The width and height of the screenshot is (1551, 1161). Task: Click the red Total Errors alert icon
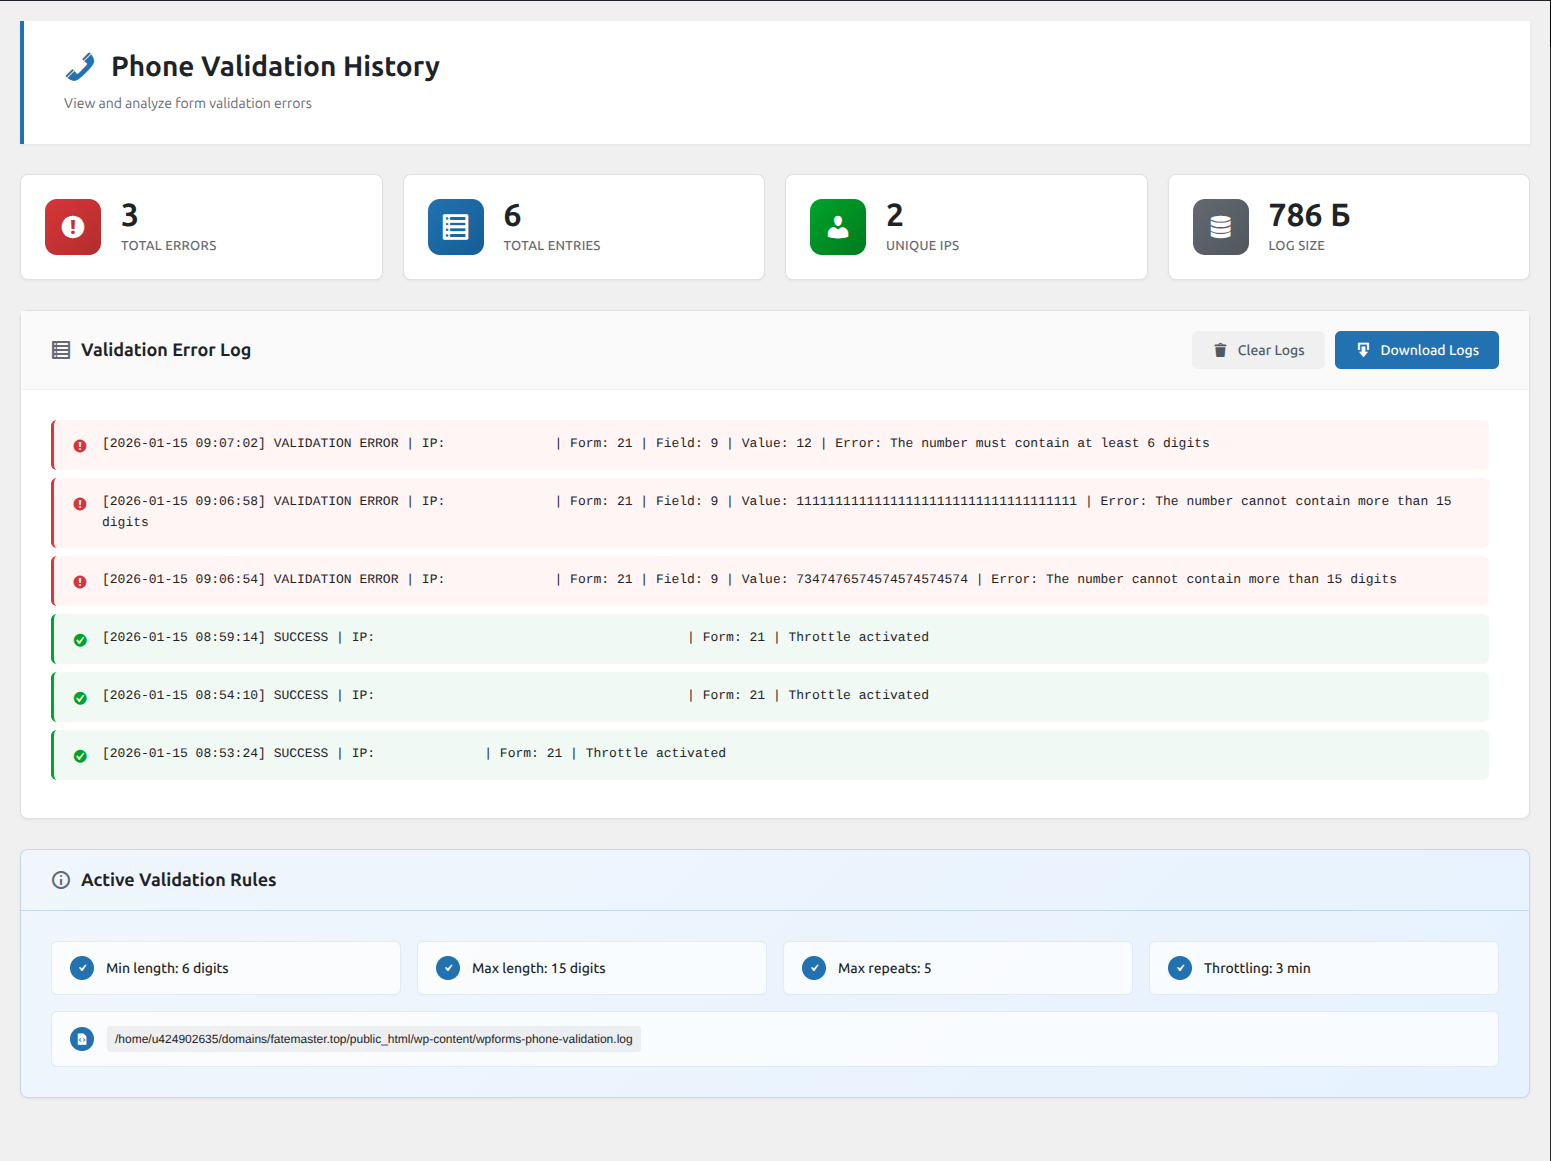click(73, 227)
